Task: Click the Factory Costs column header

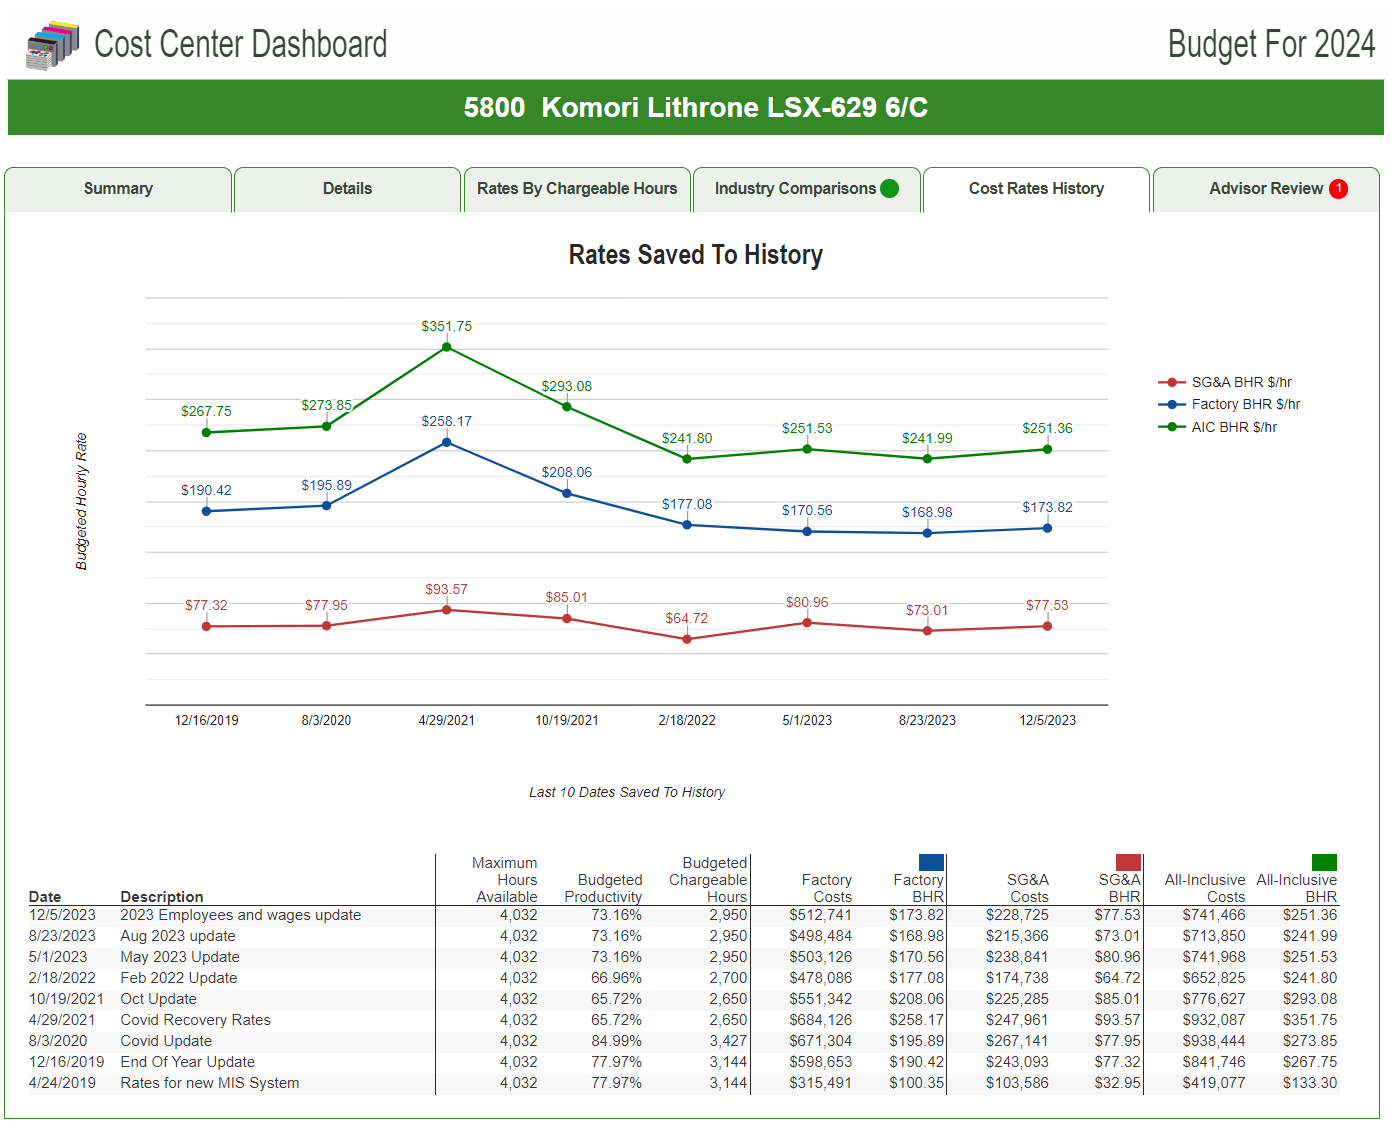Action: 826,888
